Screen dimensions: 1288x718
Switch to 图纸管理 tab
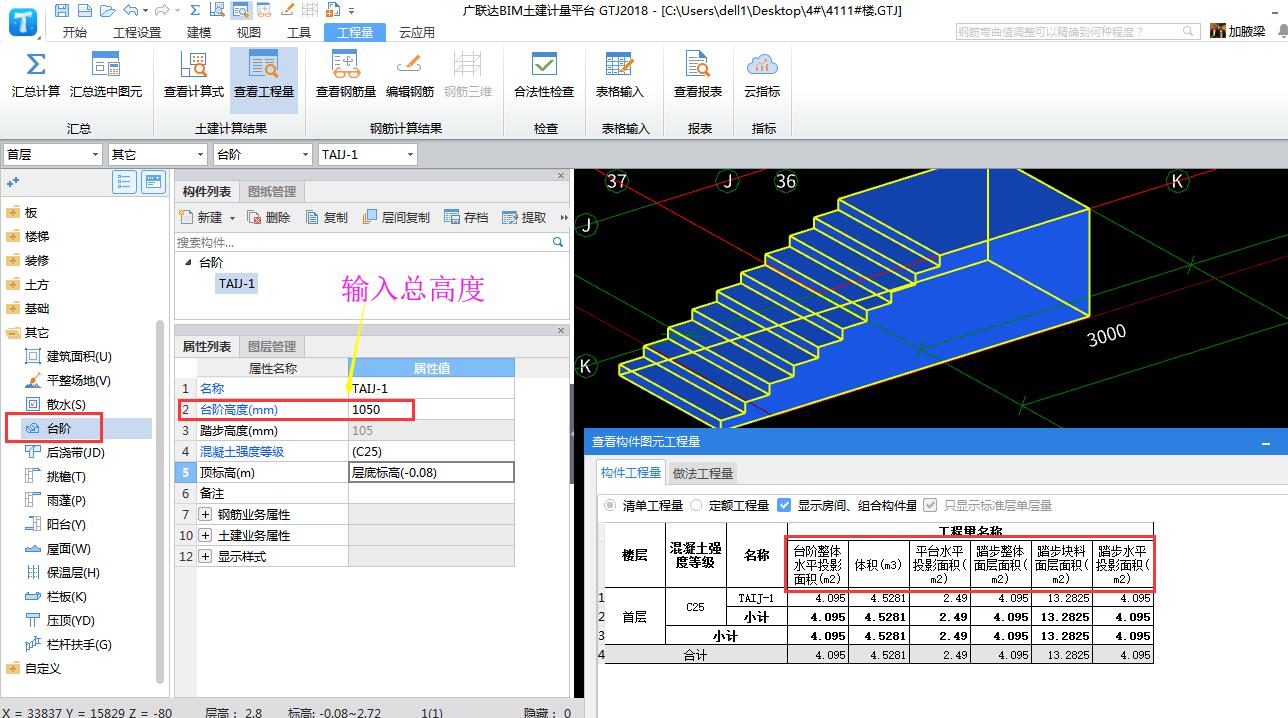tap(272, 191)
